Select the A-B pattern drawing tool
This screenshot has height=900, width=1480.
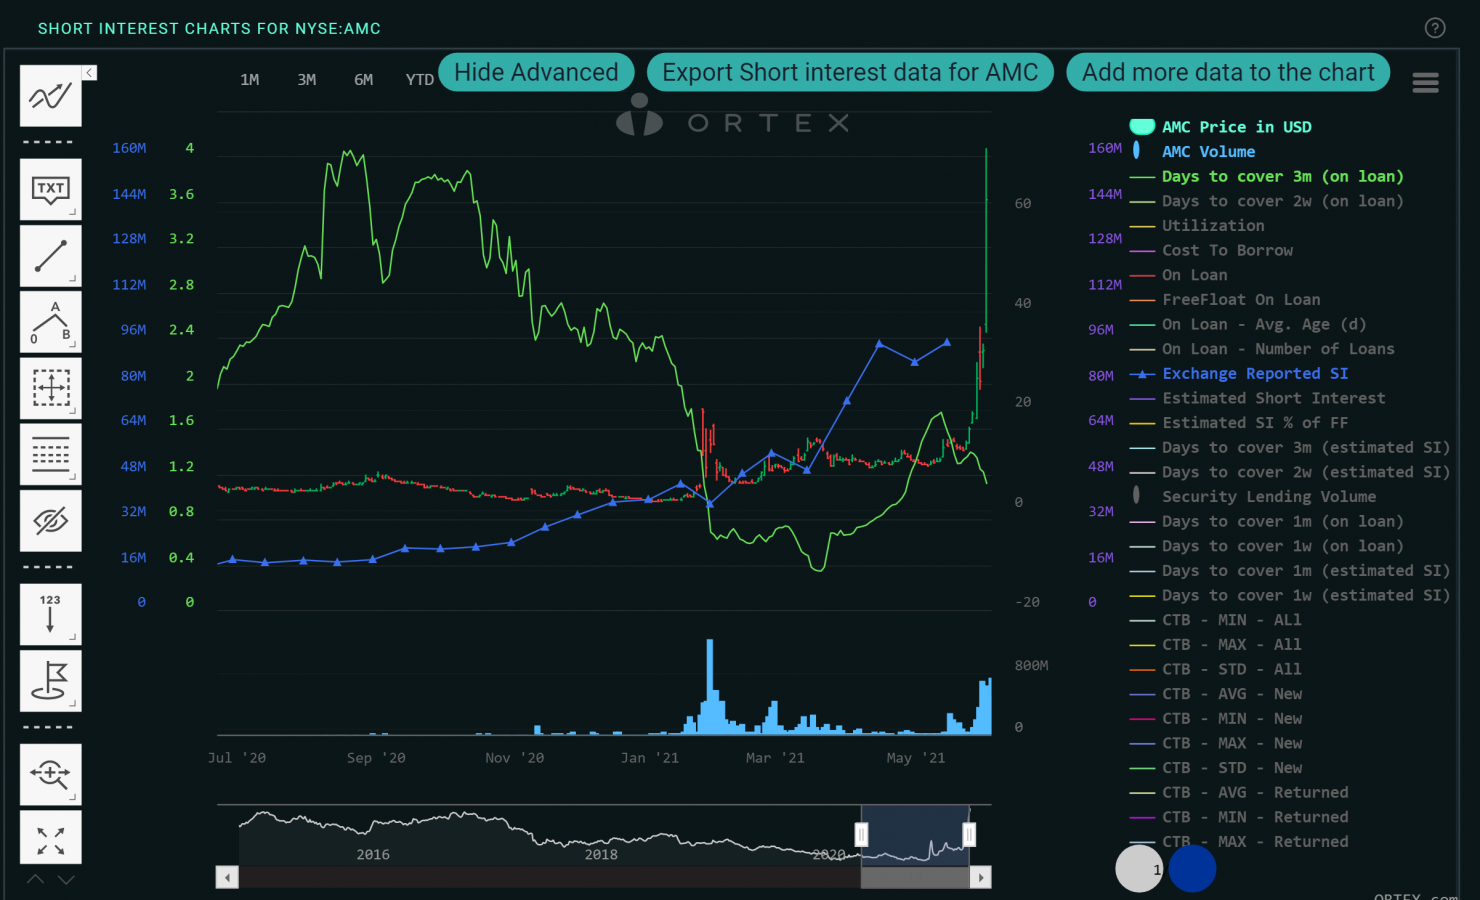point(50,322)
